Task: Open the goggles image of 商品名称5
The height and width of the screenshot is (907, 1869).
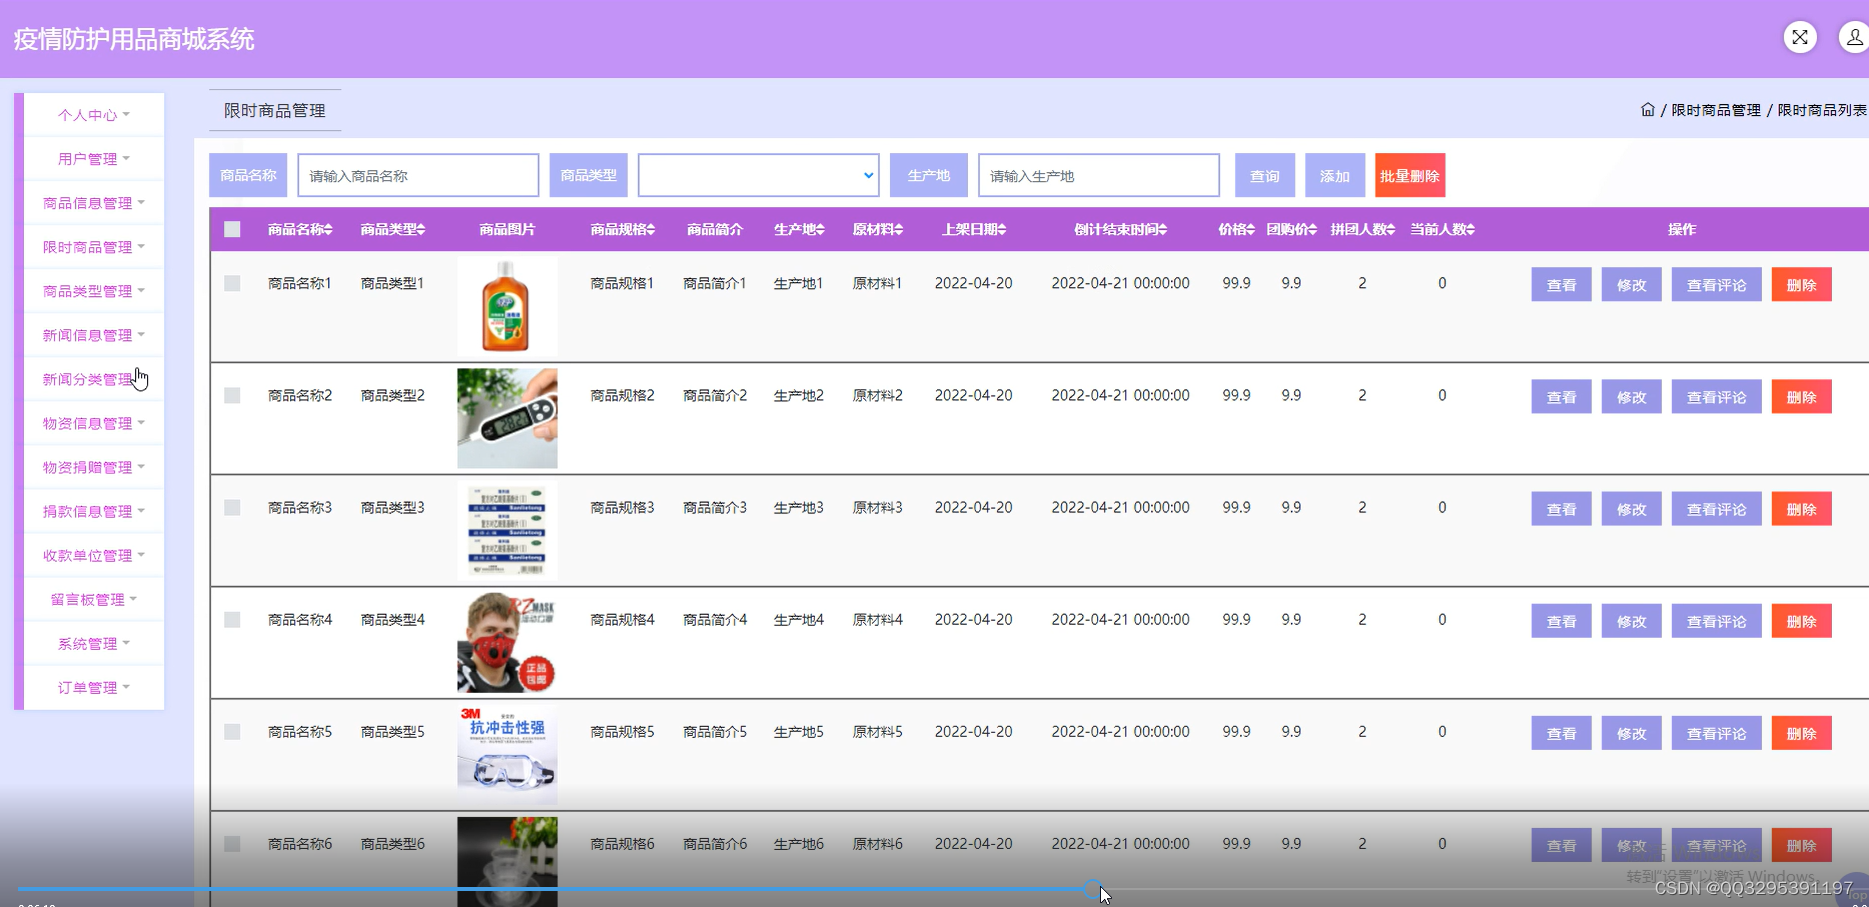Action: [x=507, y=755]
